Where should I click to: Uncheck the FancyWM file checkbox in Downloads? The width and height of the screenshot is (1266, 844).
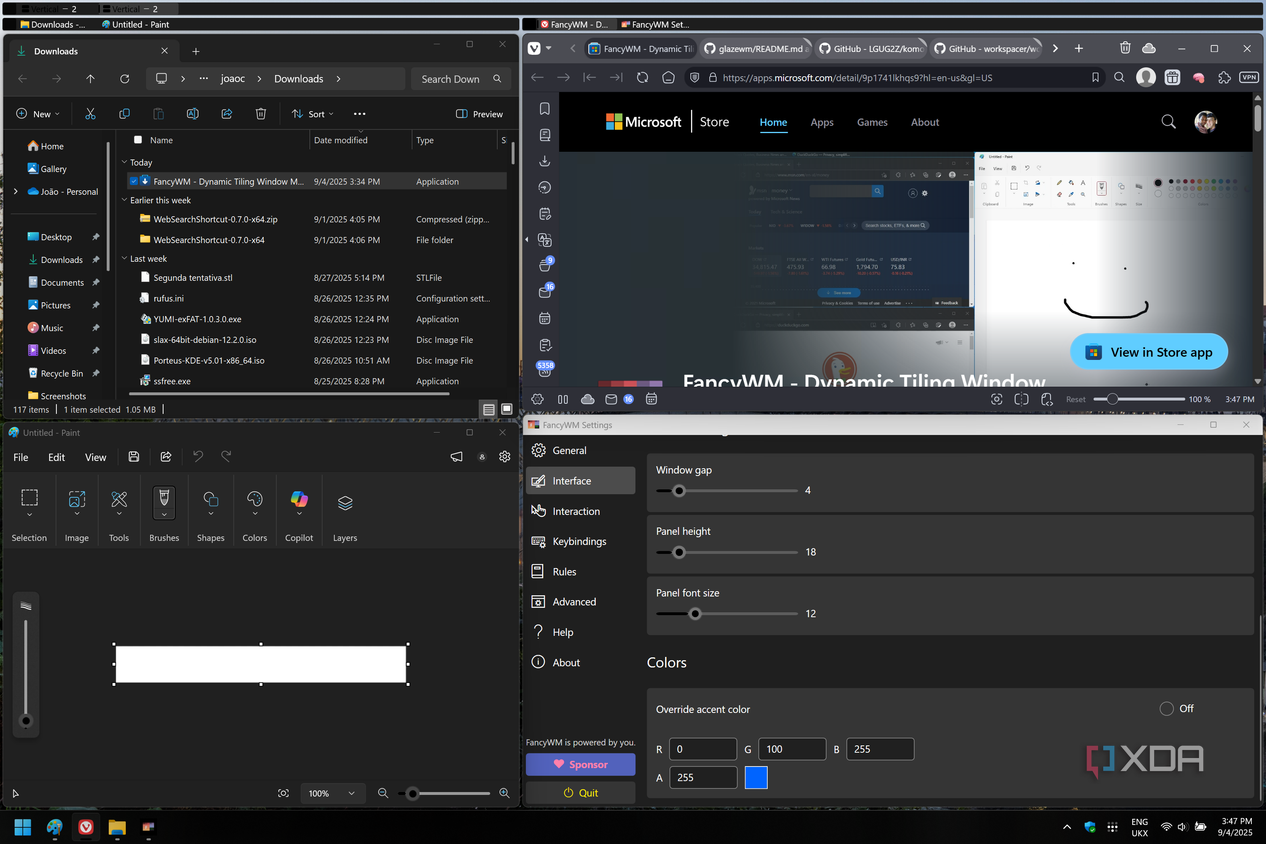(x=133, y=182)
